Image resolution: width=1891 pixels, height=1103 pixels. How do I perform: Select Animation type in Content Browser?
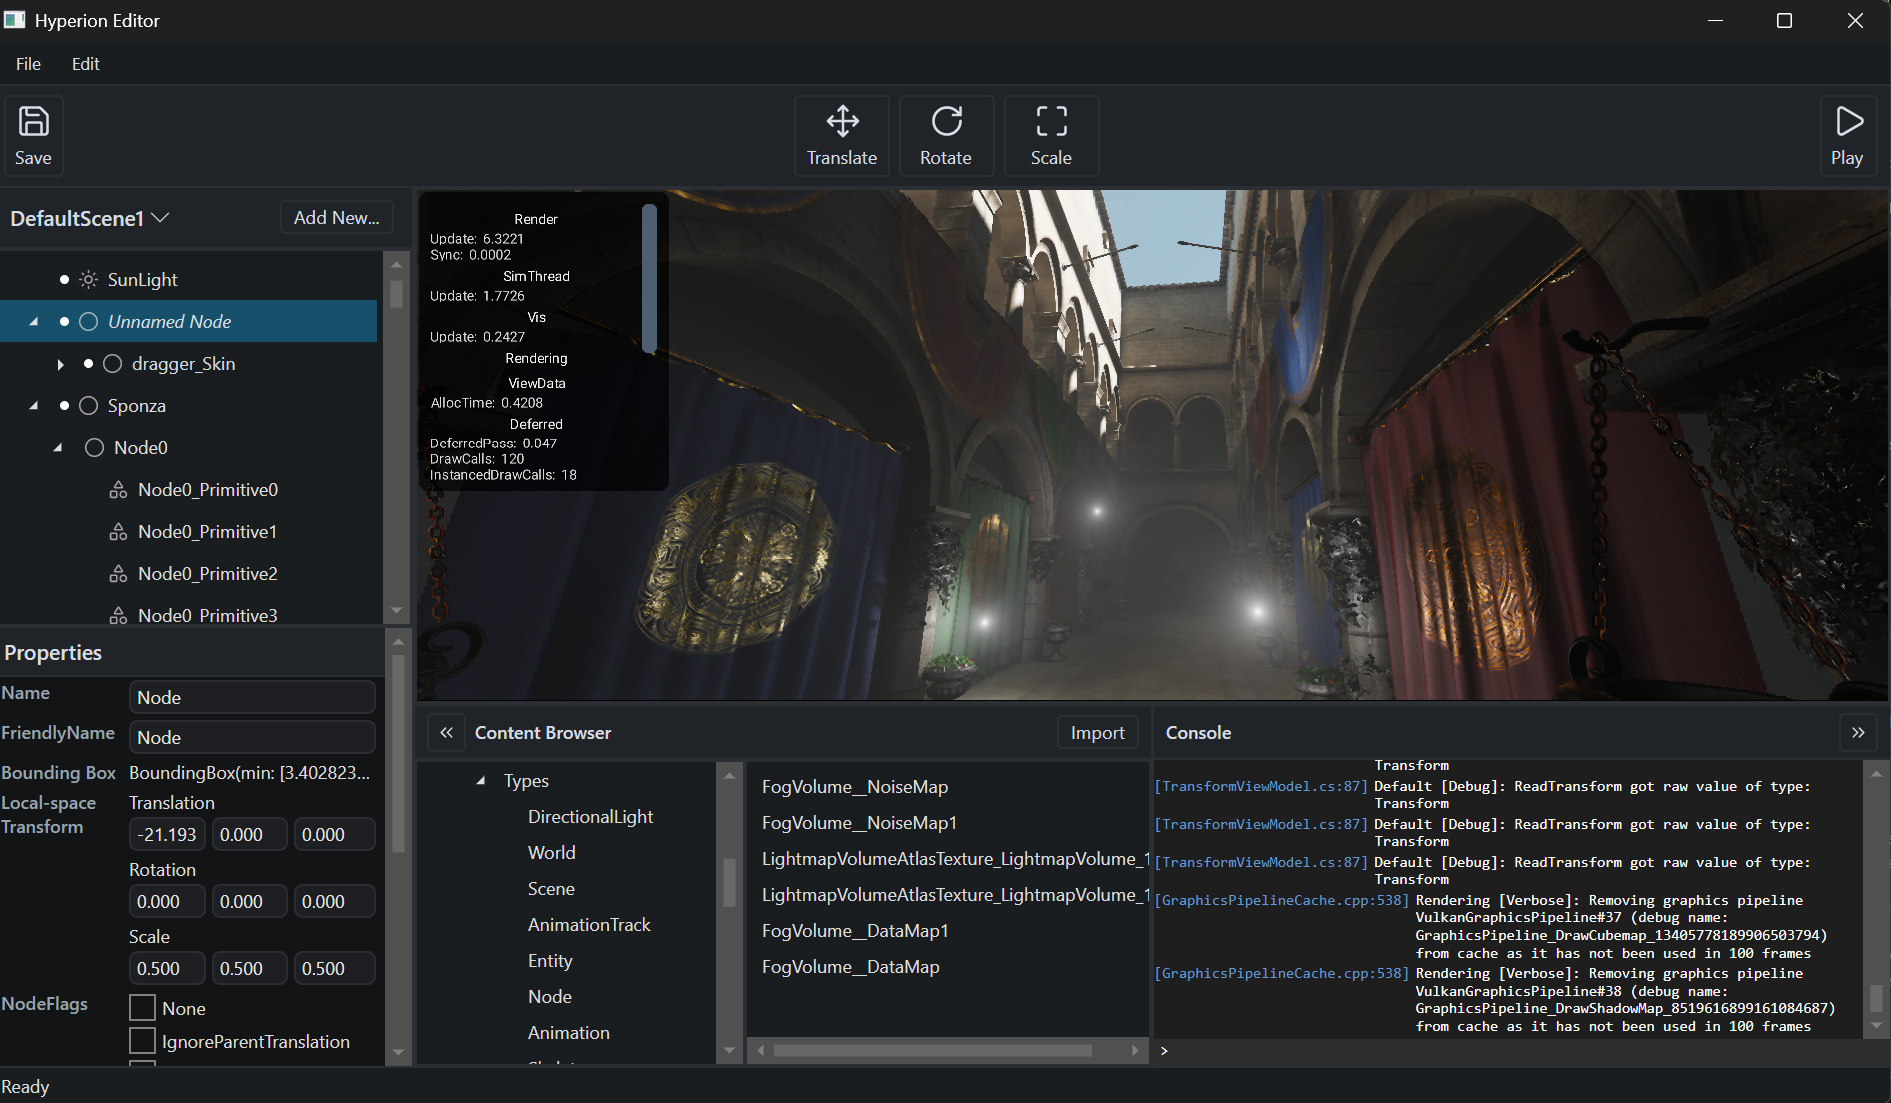569,1033
